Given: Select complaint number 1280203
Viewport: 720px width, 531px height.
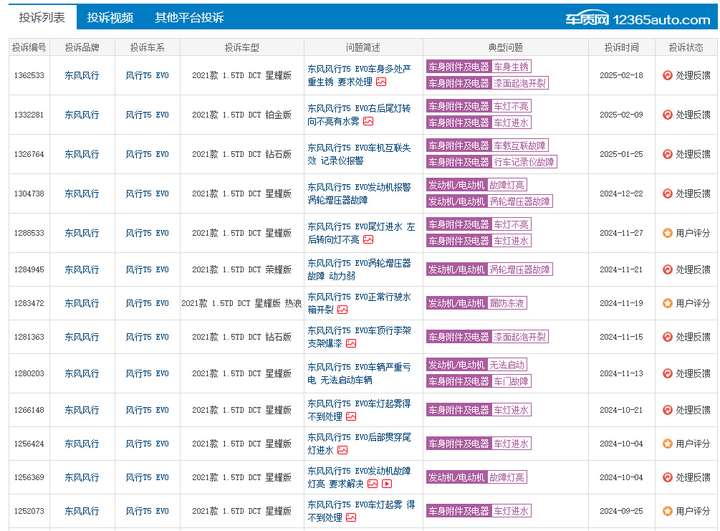Looking at the screenshot, I should pos(29,373).
